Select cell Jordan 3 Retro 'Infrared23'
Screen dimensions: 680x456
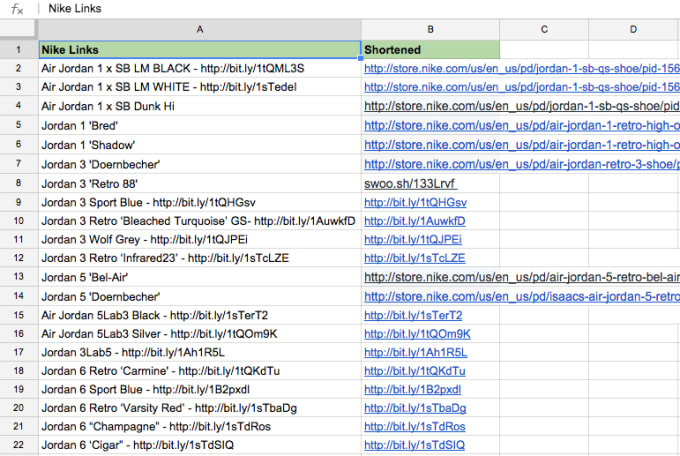click(199, 258)
